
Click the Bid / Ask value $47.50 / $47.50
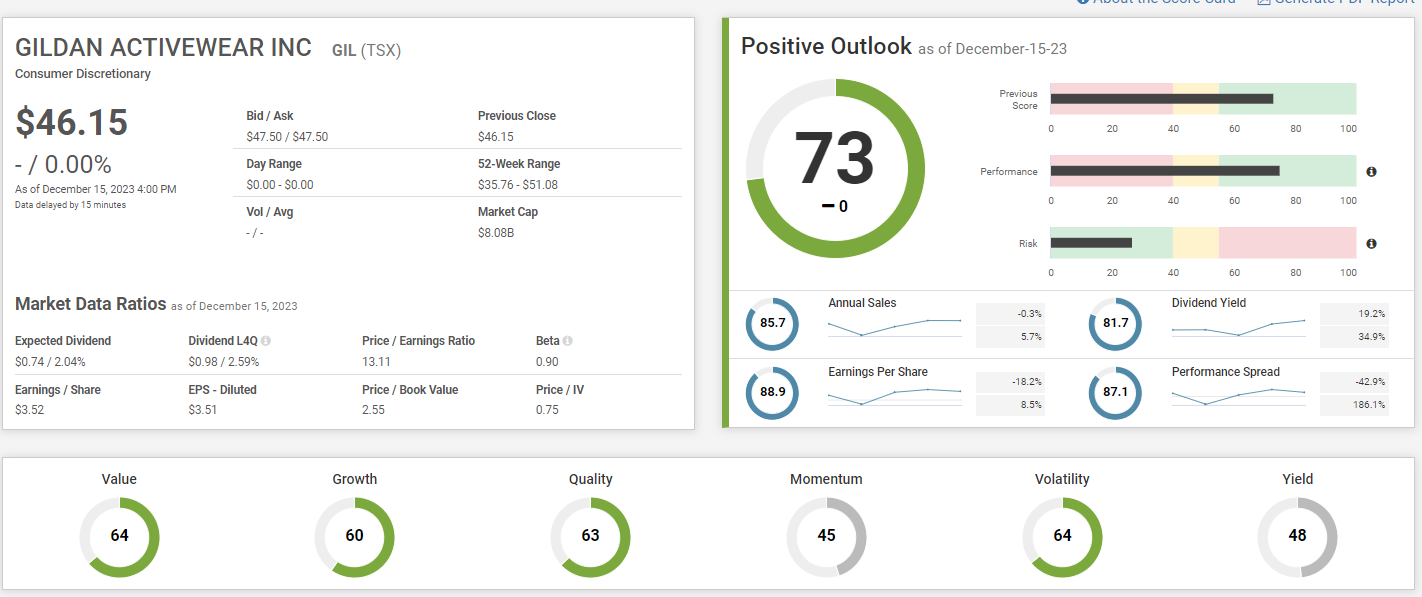[x=287, y=137]
